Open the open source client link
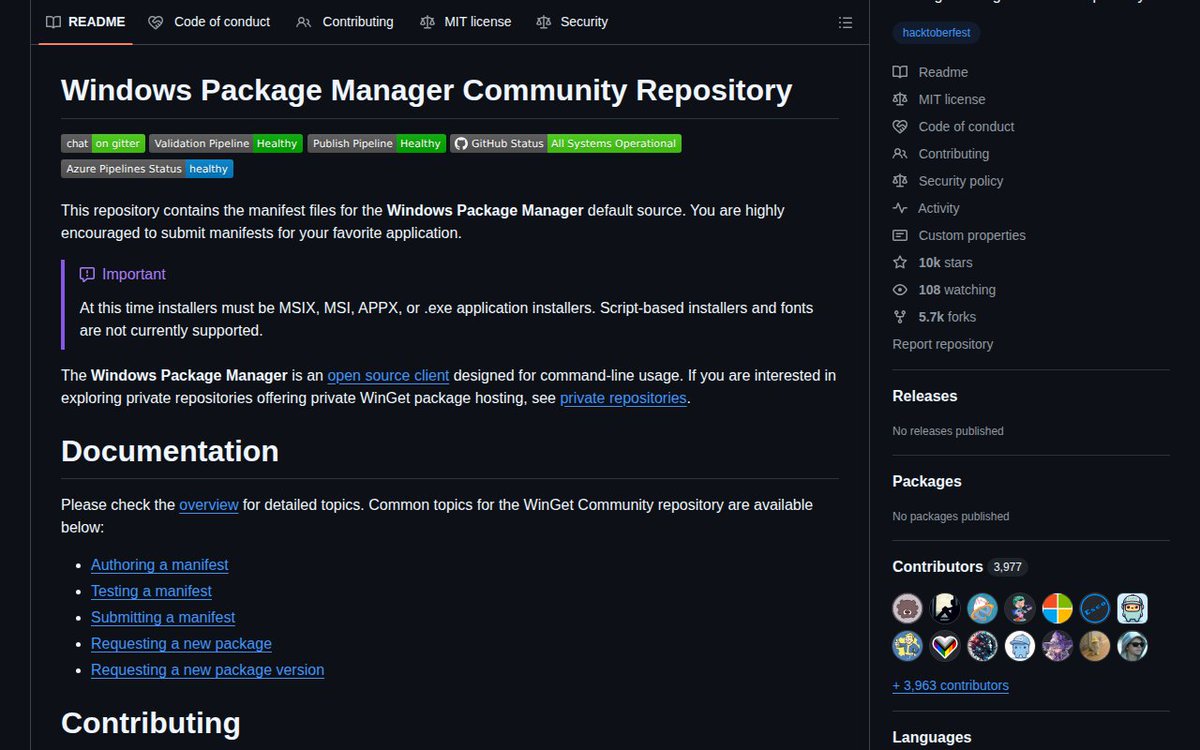 click(x=388, y=375)
